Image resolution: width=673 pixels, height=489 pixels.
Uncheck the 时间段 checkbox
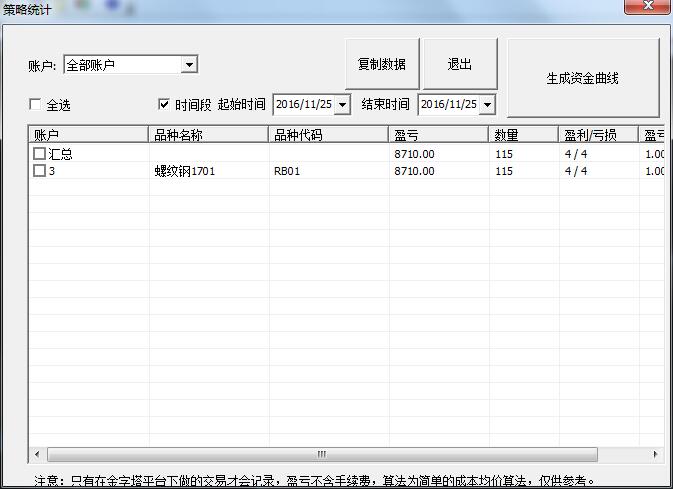[165, 104]
